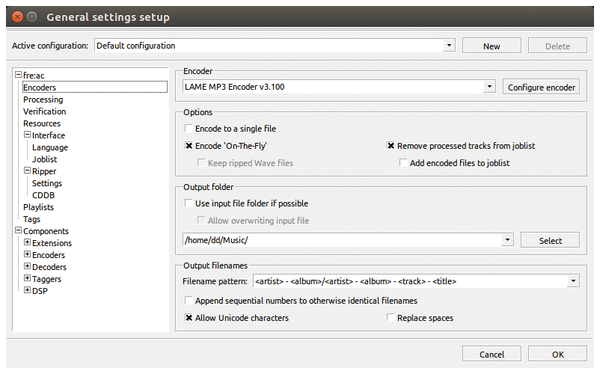Open the Resources settings page
Screen dimensions: 600x374
pyautogui.click(x=42, y=123)
